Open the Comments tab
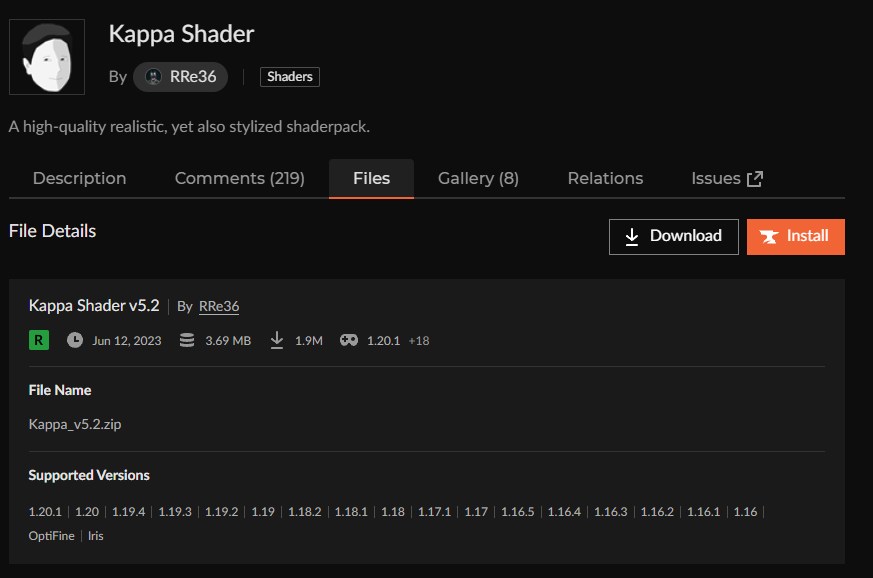This screenshot has width=873, height=578. [239, 177]
